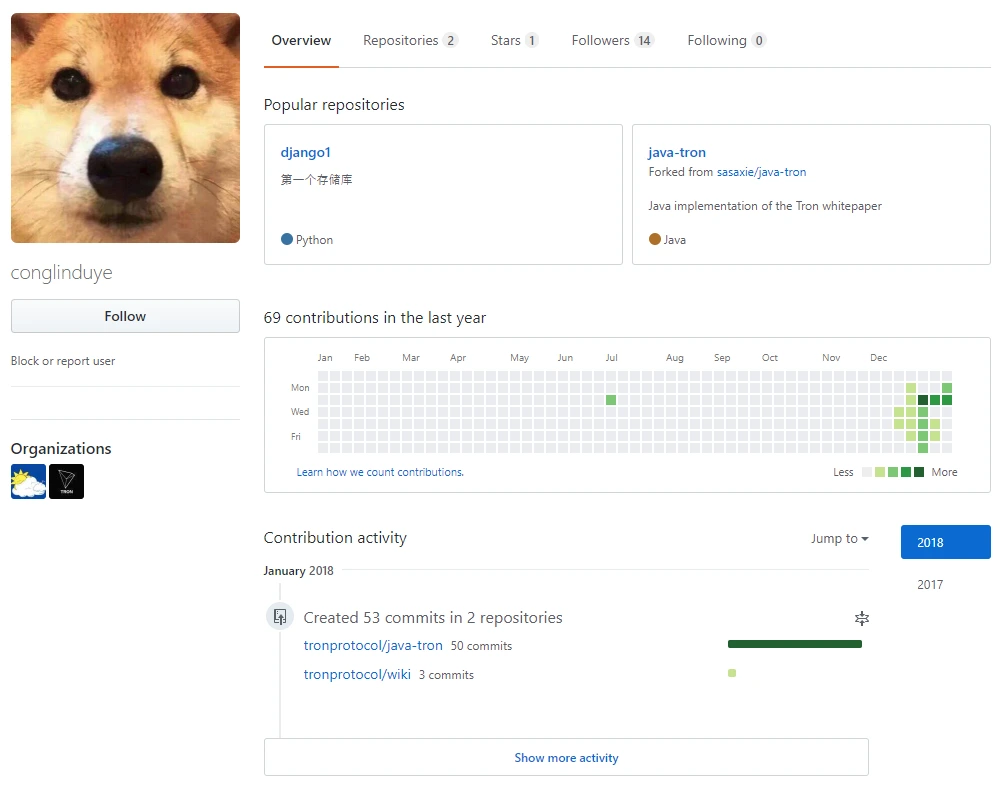View the Following tab
The height and width of the screenshot is (790, 1001).
coord(726,40)
